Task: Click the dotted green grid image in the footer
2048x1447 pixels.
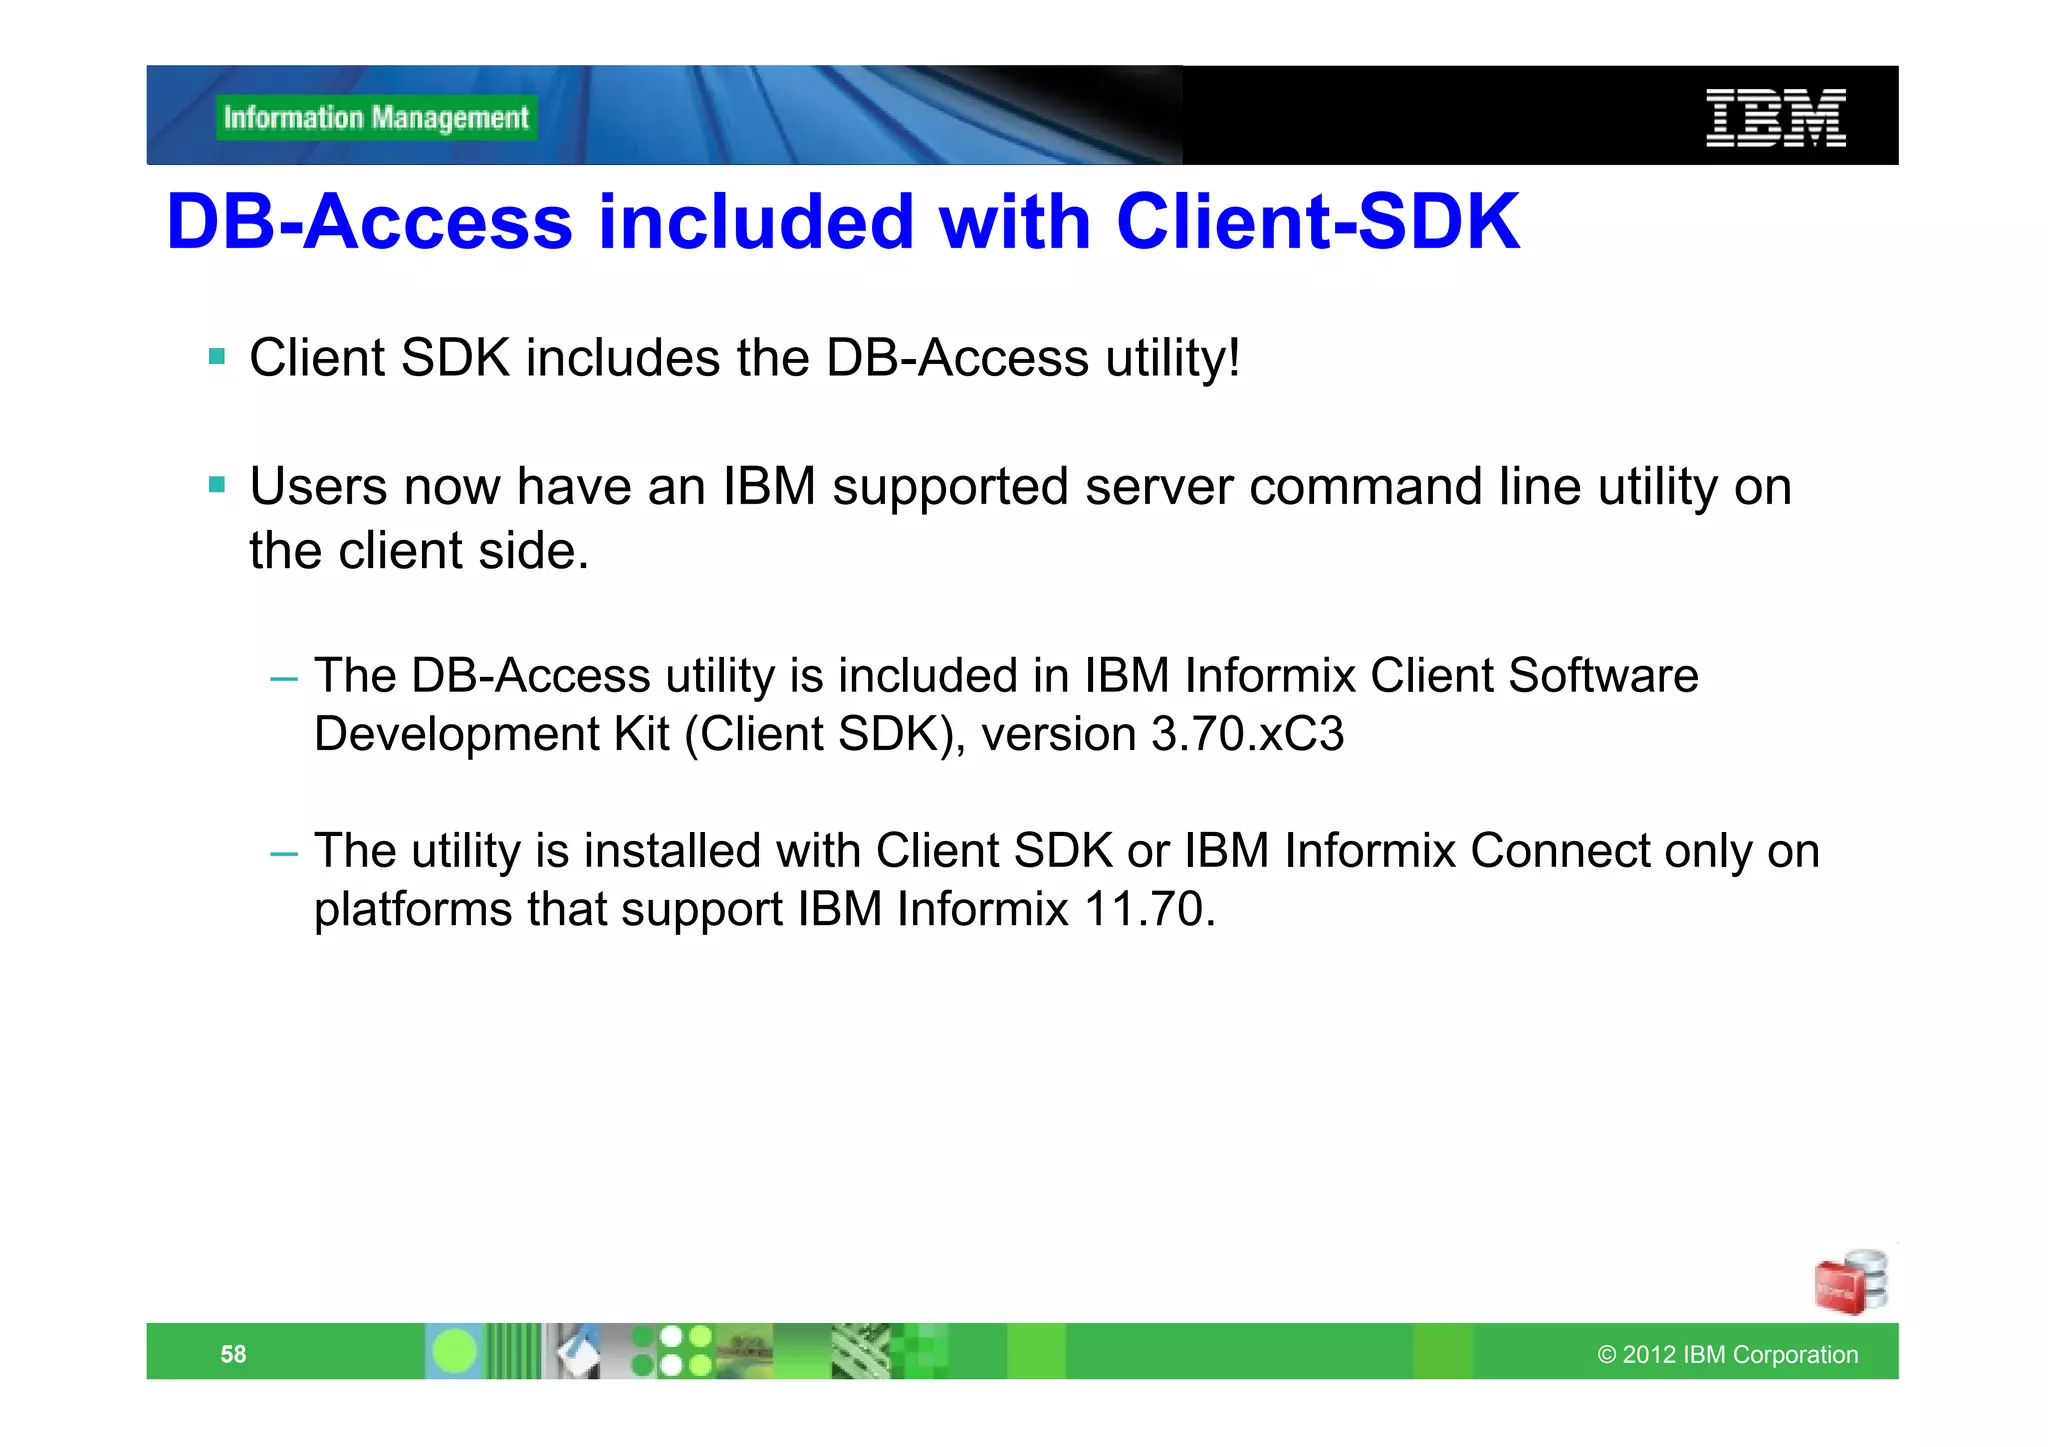Action: [671, 1351]
